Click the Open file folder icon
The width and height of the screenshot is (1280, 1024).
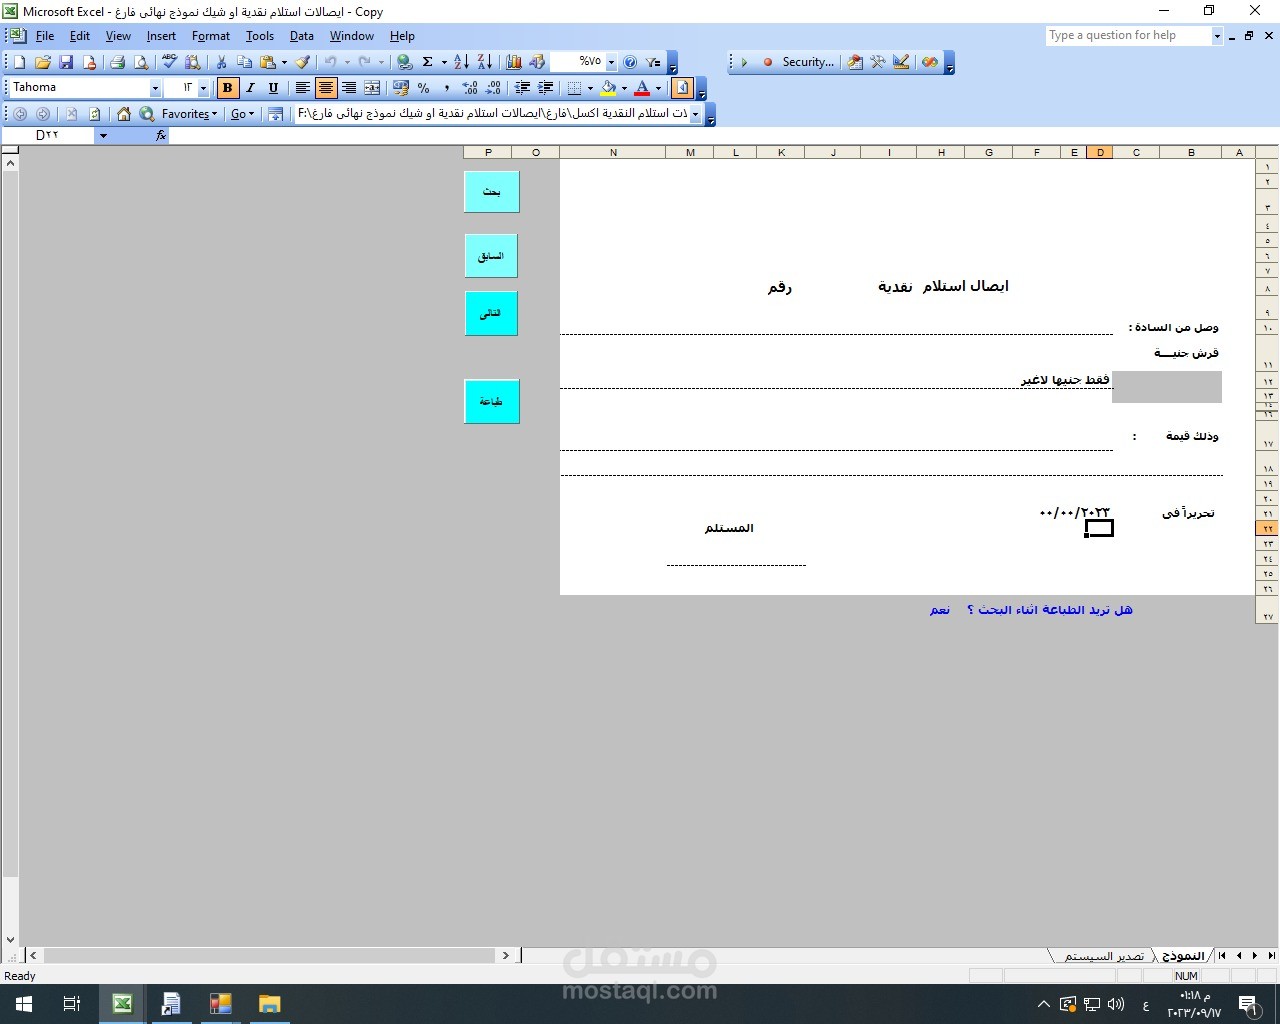tap(43, 62)
